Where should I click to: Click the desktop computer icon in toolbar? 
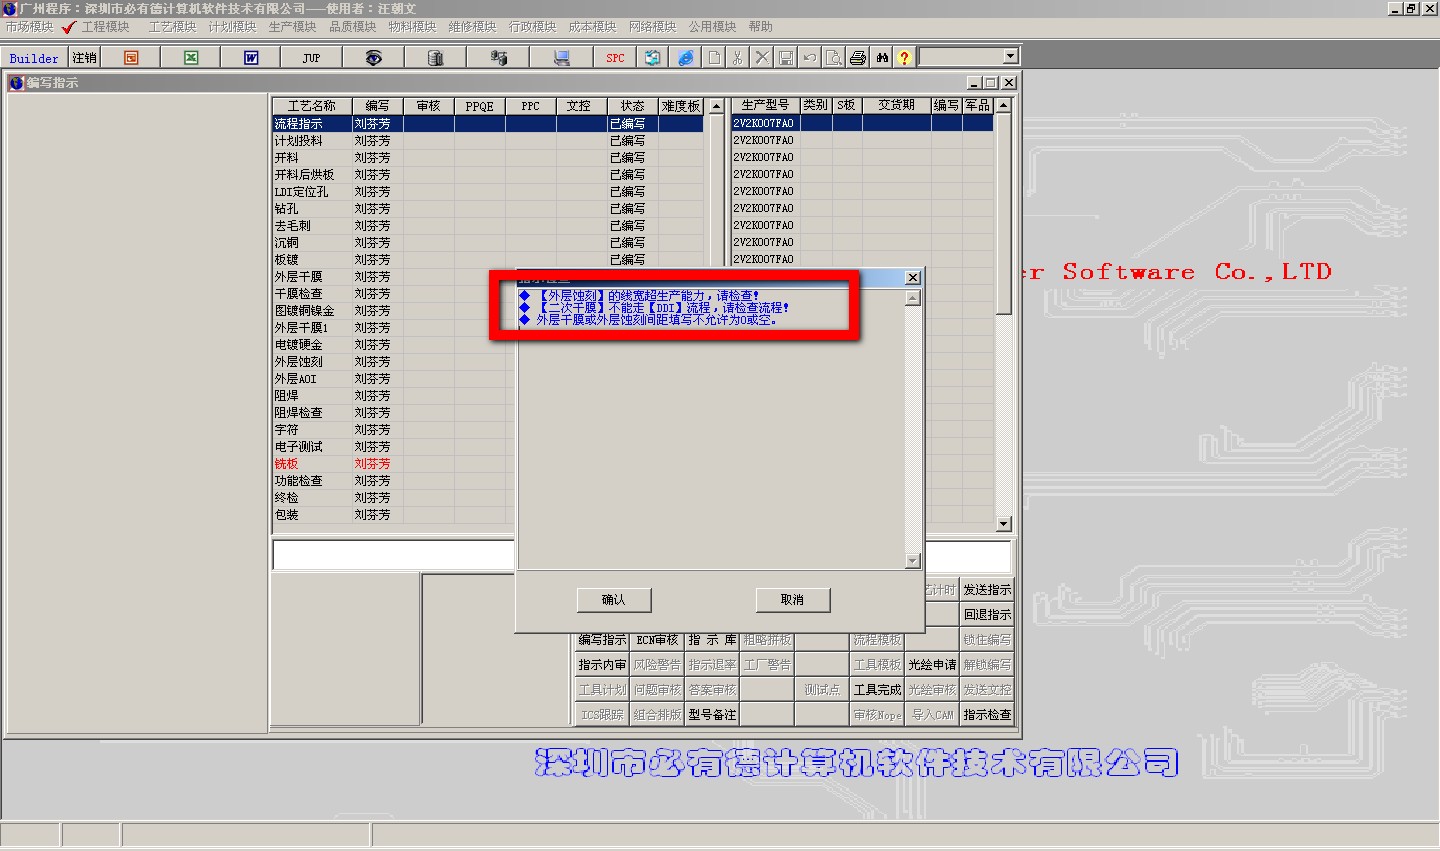(x=561, y=58)
